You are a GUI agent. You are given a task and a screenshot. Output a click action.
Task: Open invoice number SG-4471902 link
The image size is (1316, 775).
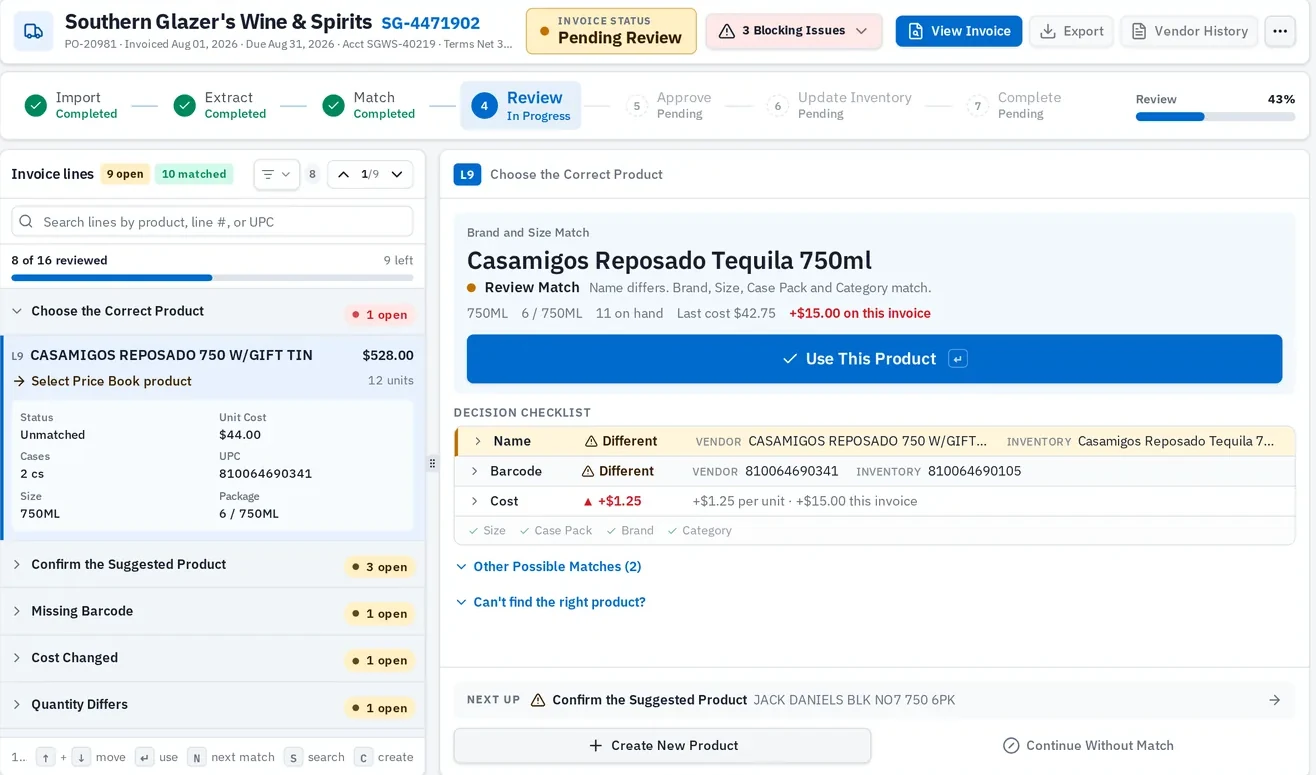click(430, 22)
